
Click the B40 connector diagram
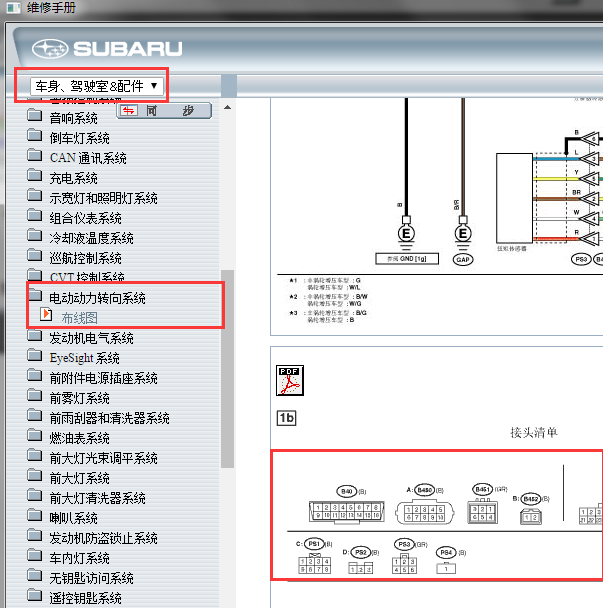click(347, 512)
